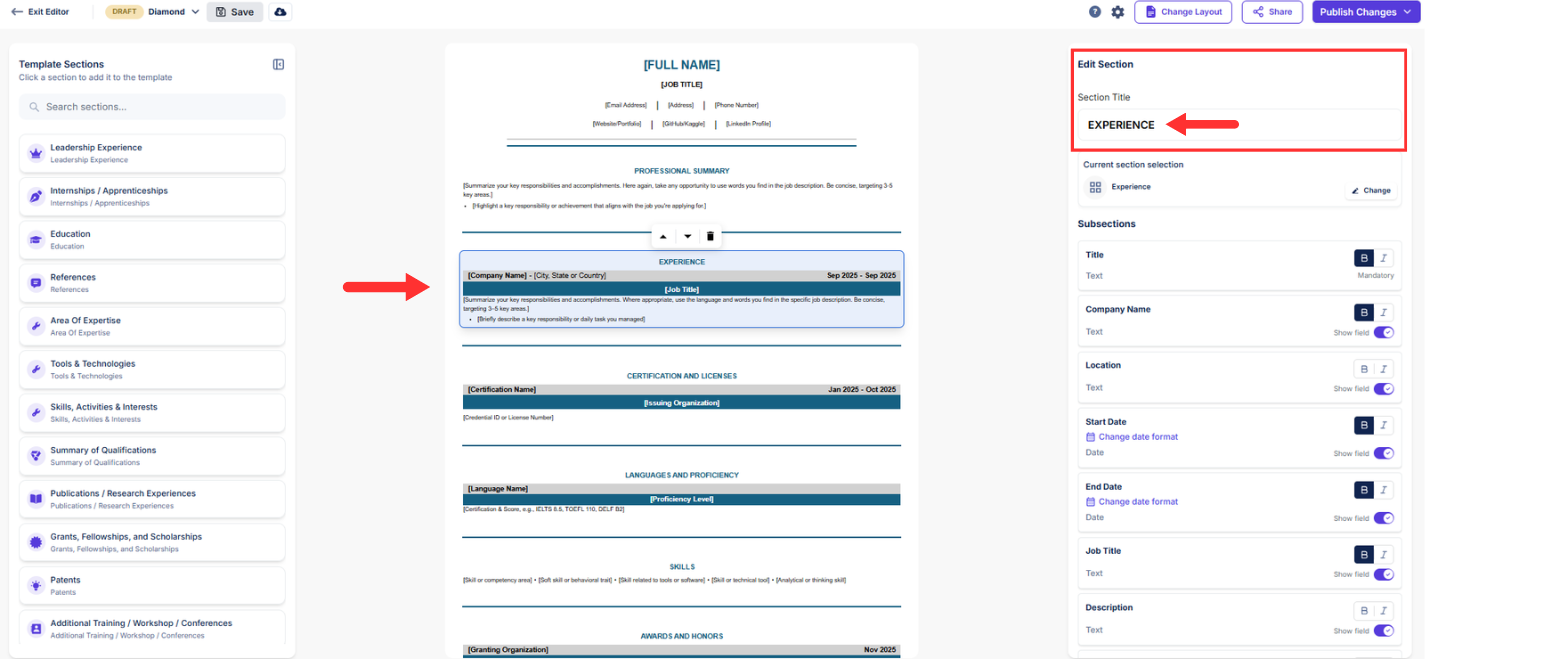Move Experience section up with arrow
1558x659 pixels.
662,236
